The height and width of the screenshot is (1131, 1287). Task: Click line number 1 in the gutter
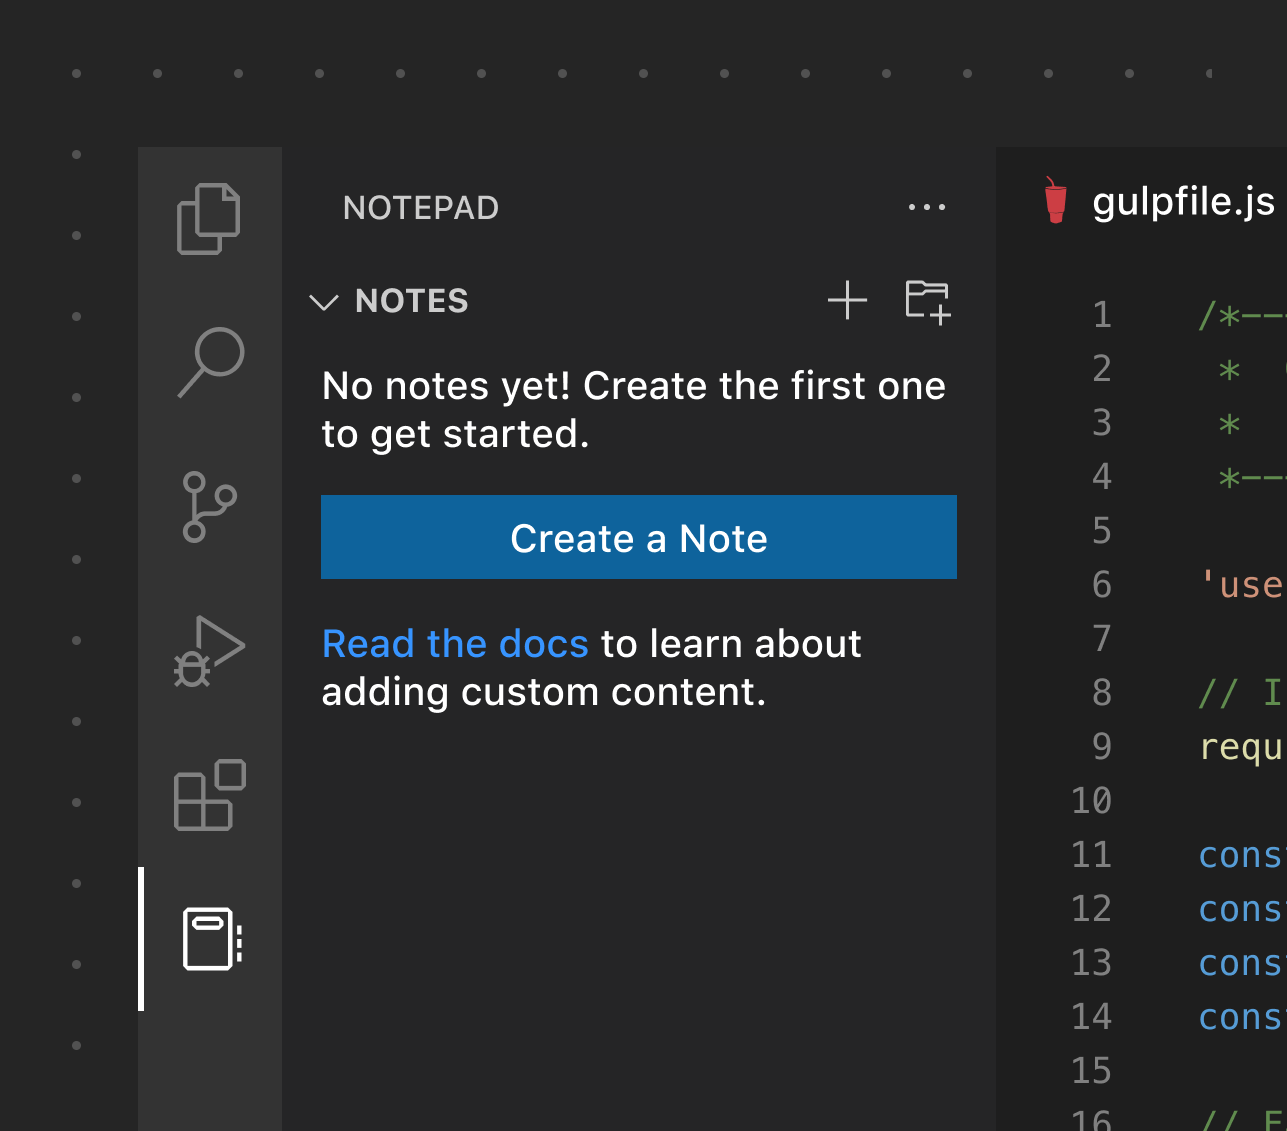[1102, 315]
